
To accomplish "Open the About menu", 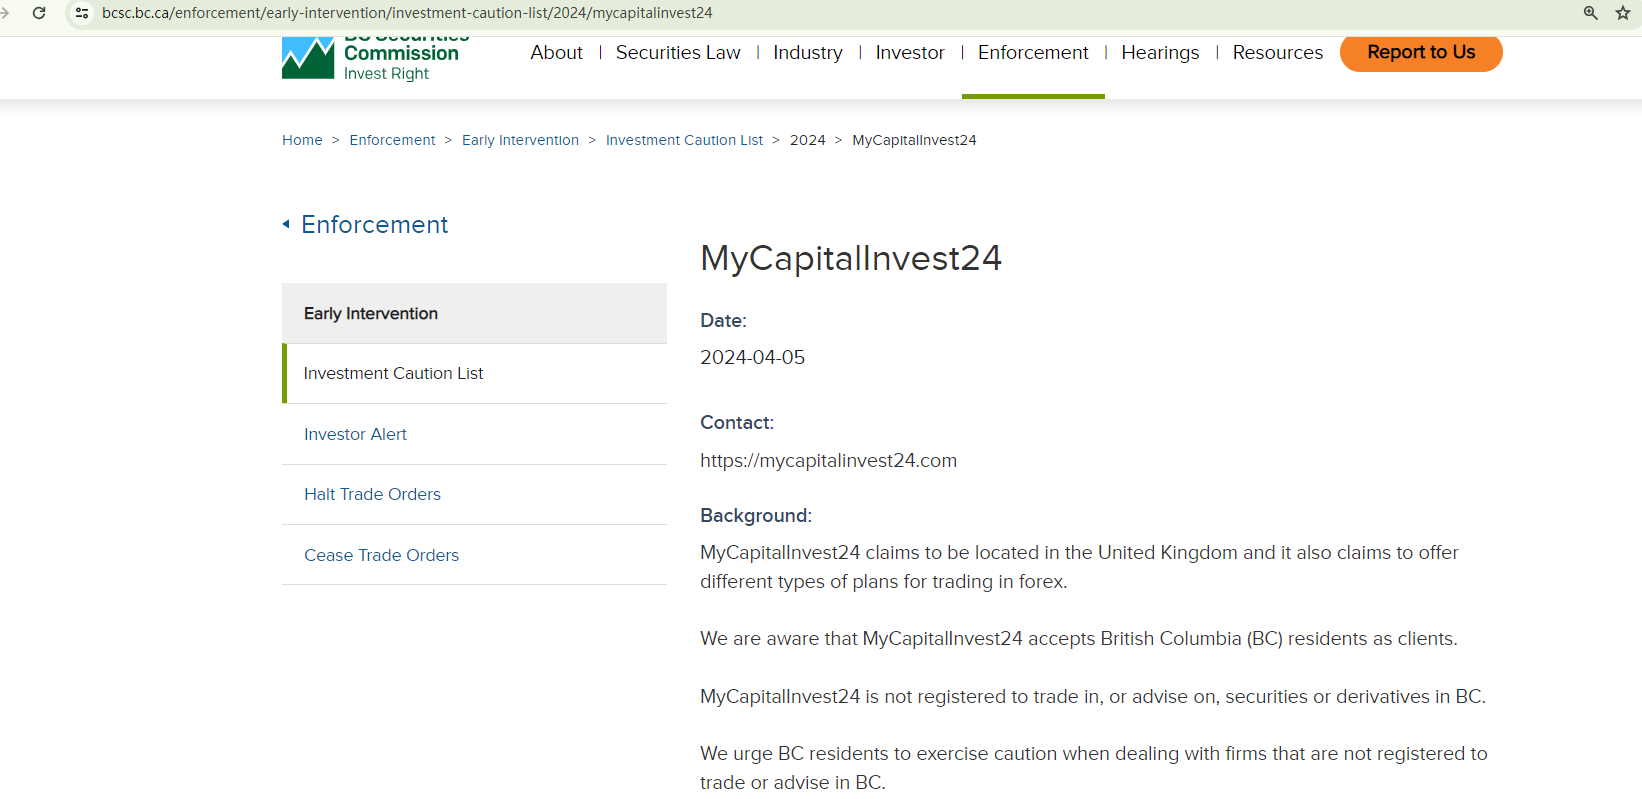I will [556, 52].
